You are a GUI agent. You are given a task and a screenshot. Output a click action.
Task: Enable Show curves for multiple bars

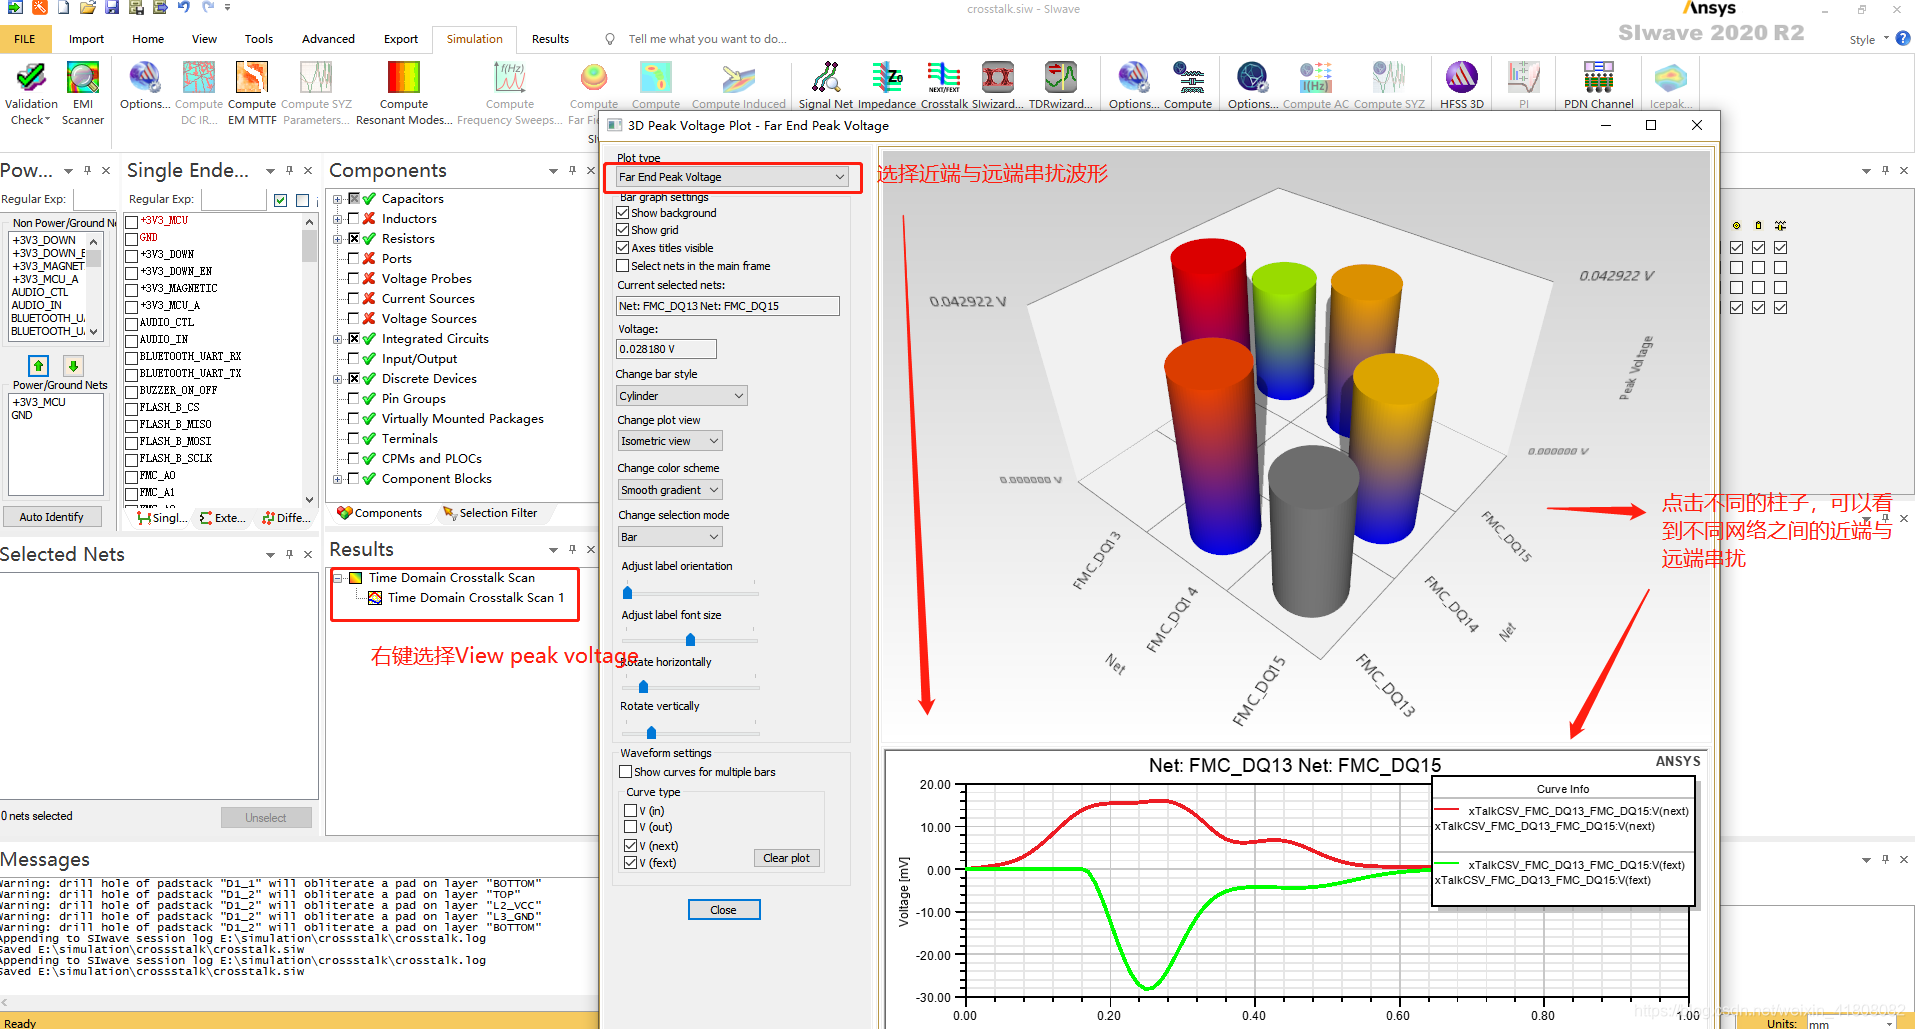point(626,772)
